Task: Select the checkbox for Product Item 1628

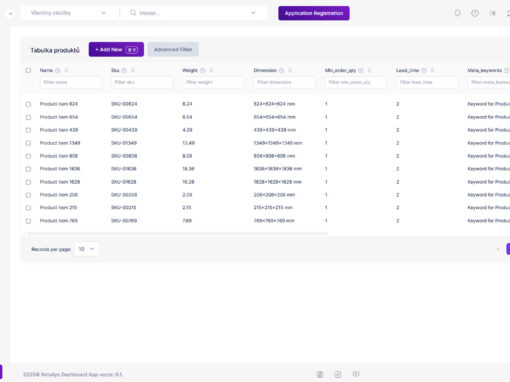Action: [28, 182]
